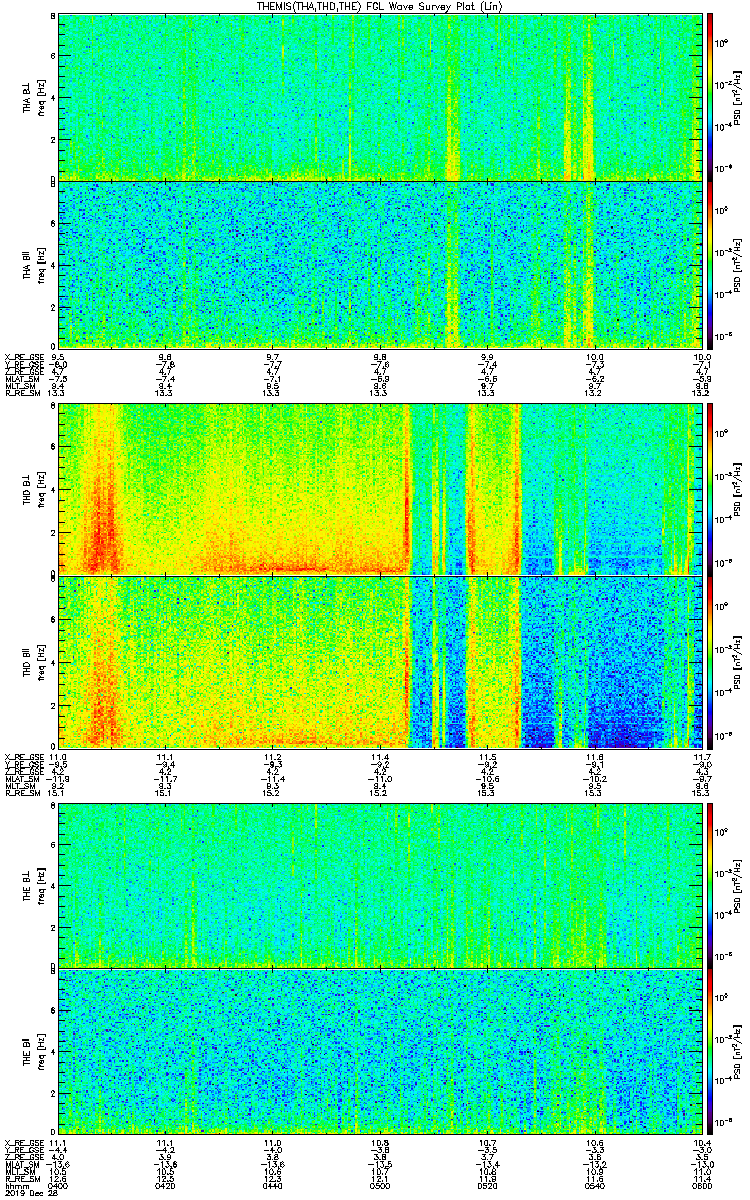Screen dimensions: 750x1200
Task: Select the THE BII spectrogram panel
Action: (380, 1051)
